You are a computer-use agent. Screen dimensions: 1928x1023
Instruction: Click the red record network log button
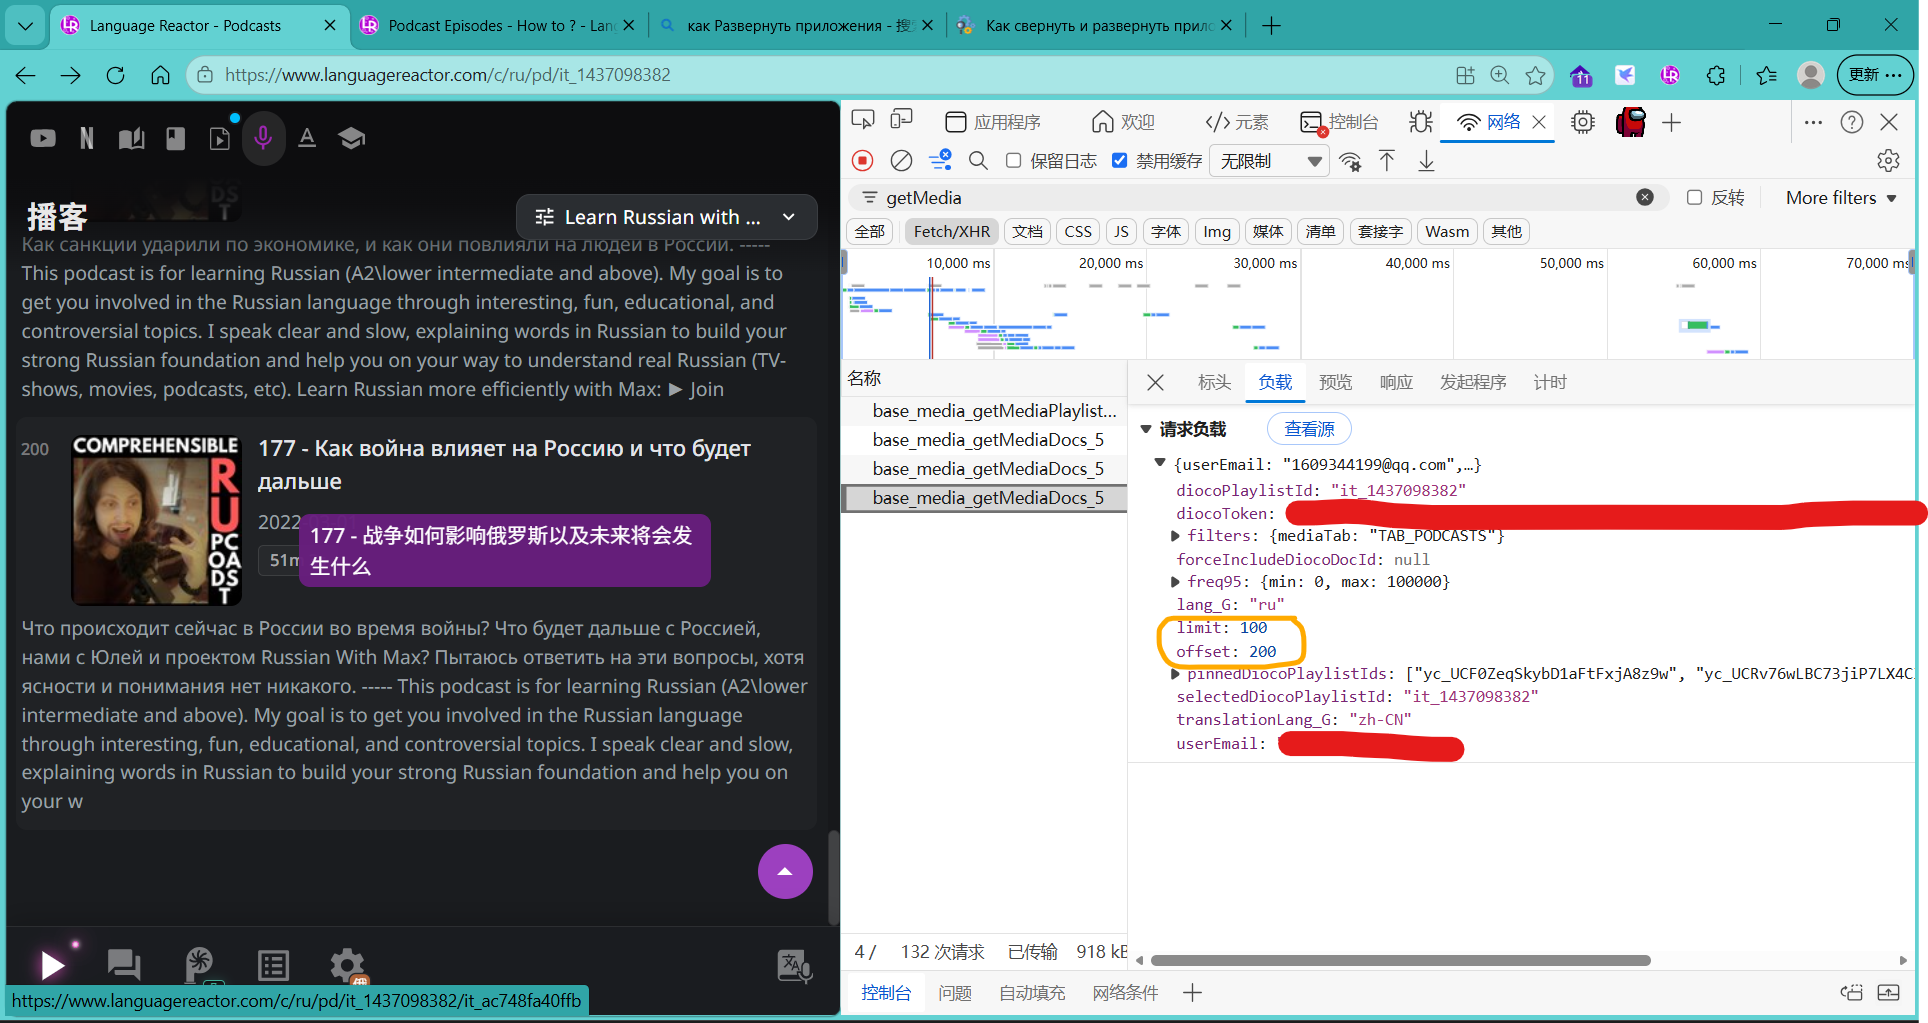pyautogui.click(x=863, y=160)
